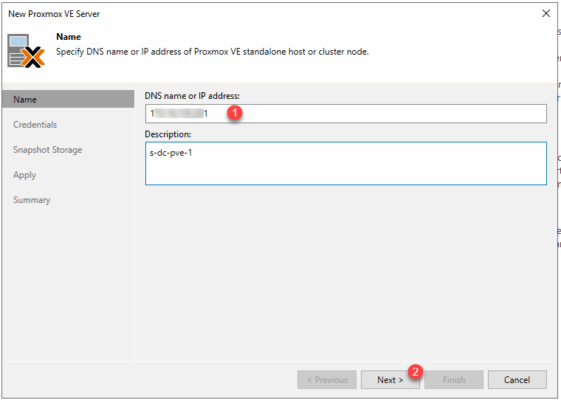Click the Proxmox VE server icon
This screenshot has width=561, height=400.
coord(26,50)
